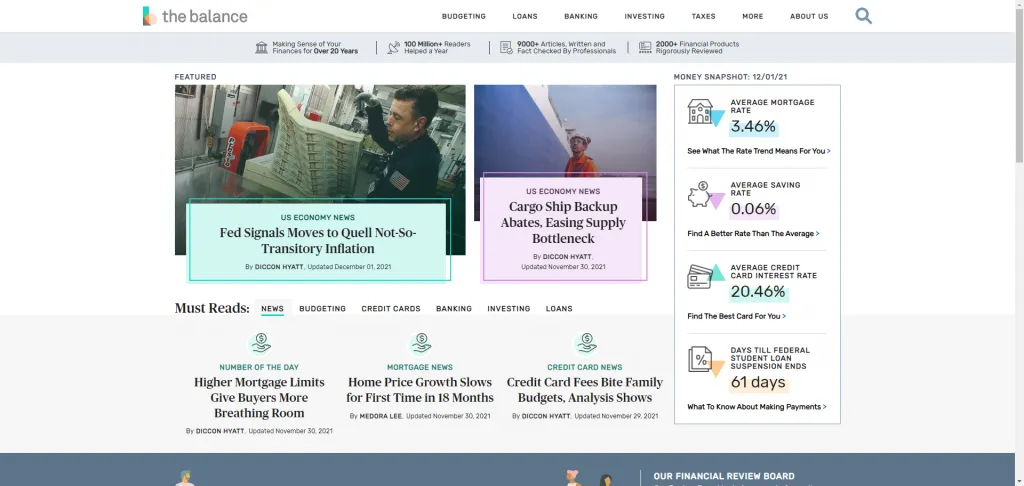Open the Investing menu in top navigation
Screen dimensions: 1024x486
click(x=645, y=16)
